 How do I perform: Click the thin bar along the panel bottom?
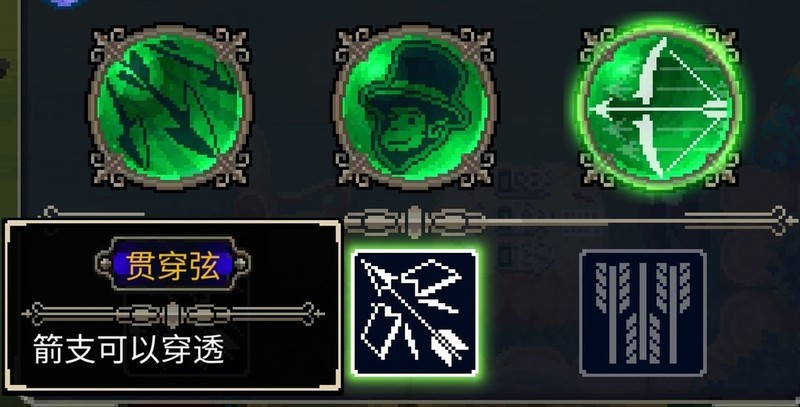408,402
